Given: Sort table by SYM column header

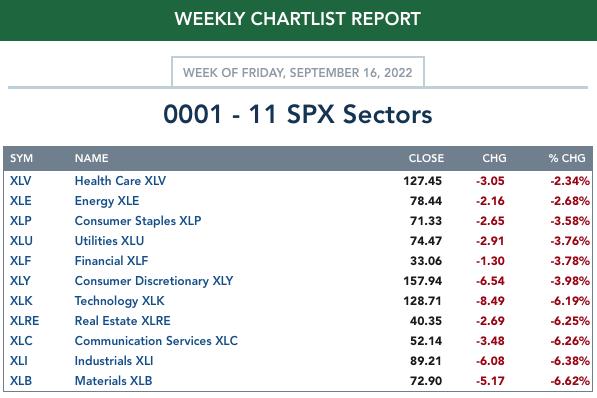Looking at the screenshot, I should [x=21, y=158].
